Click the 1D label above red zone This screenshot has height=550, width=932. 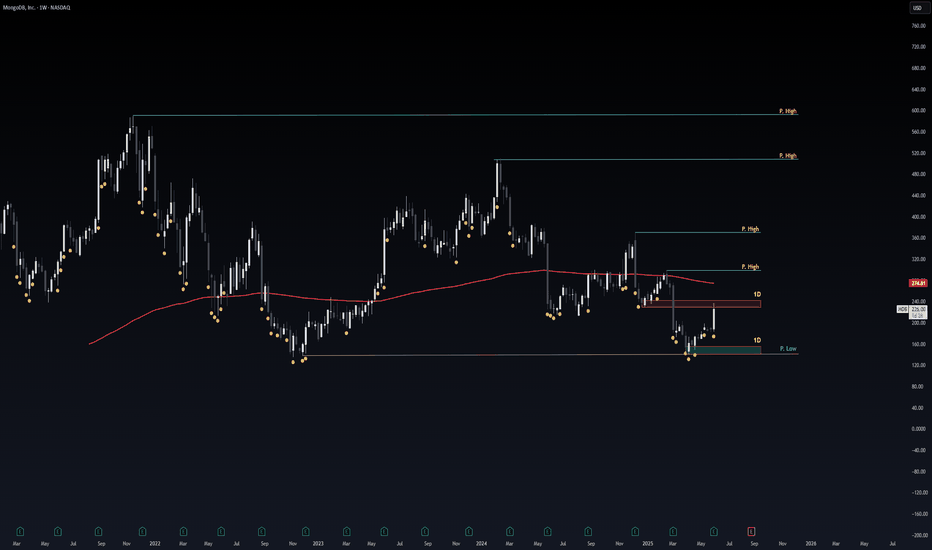click(x=757, y=295)
